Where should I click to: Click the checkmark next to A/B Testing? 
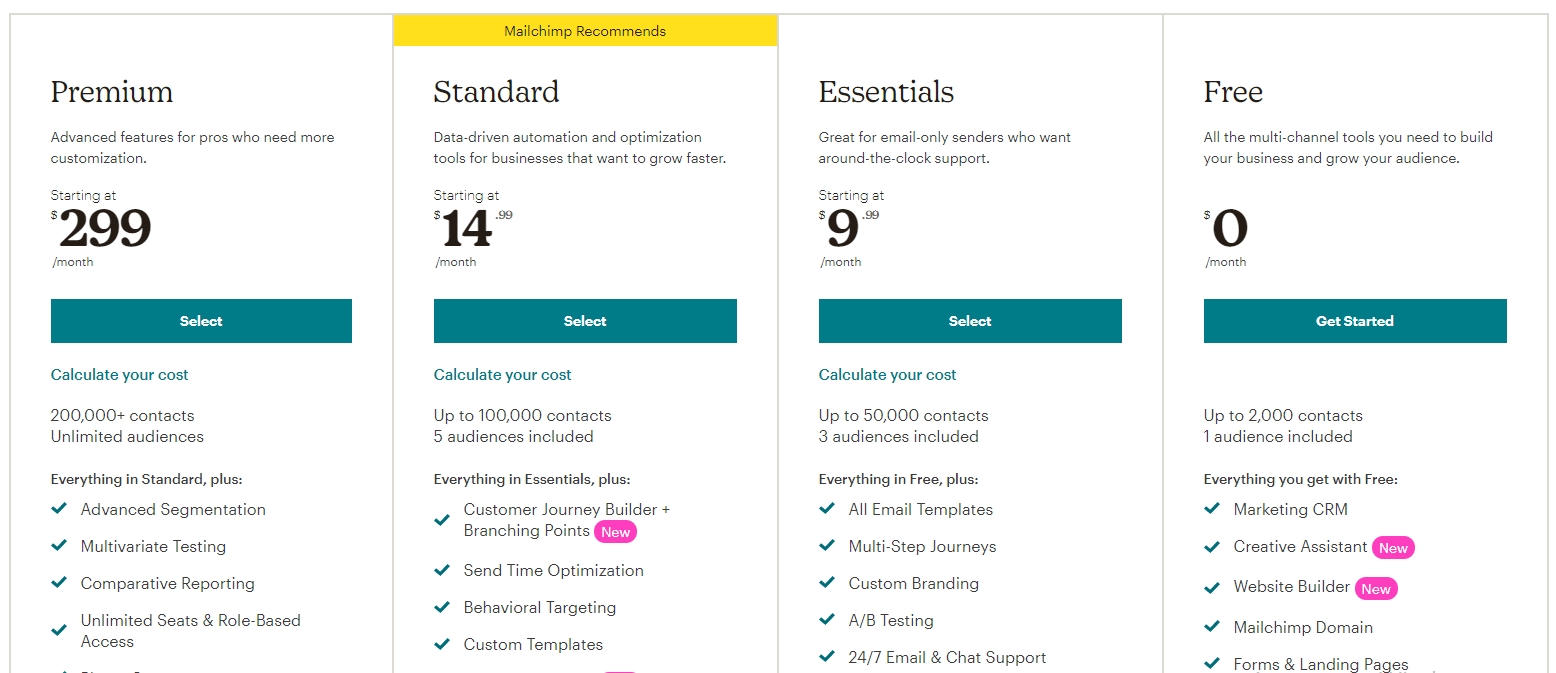click(x=827, y=619)
